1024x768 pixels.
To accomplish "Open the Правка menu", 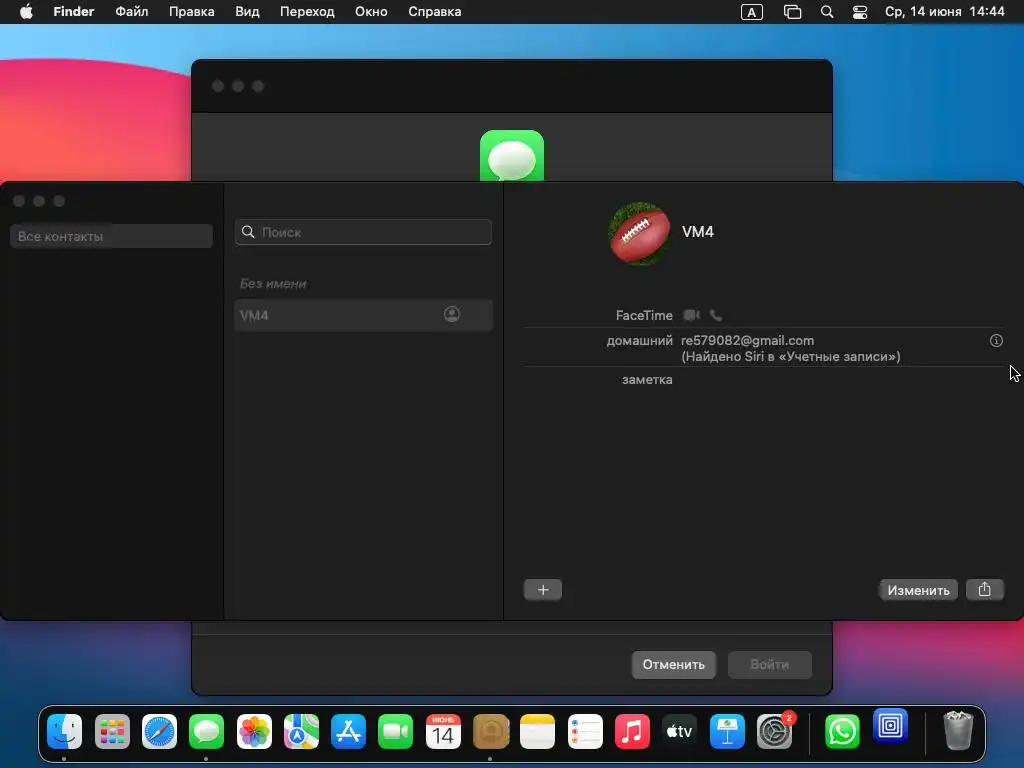I will pyautogui.click(x=191, y=12).
